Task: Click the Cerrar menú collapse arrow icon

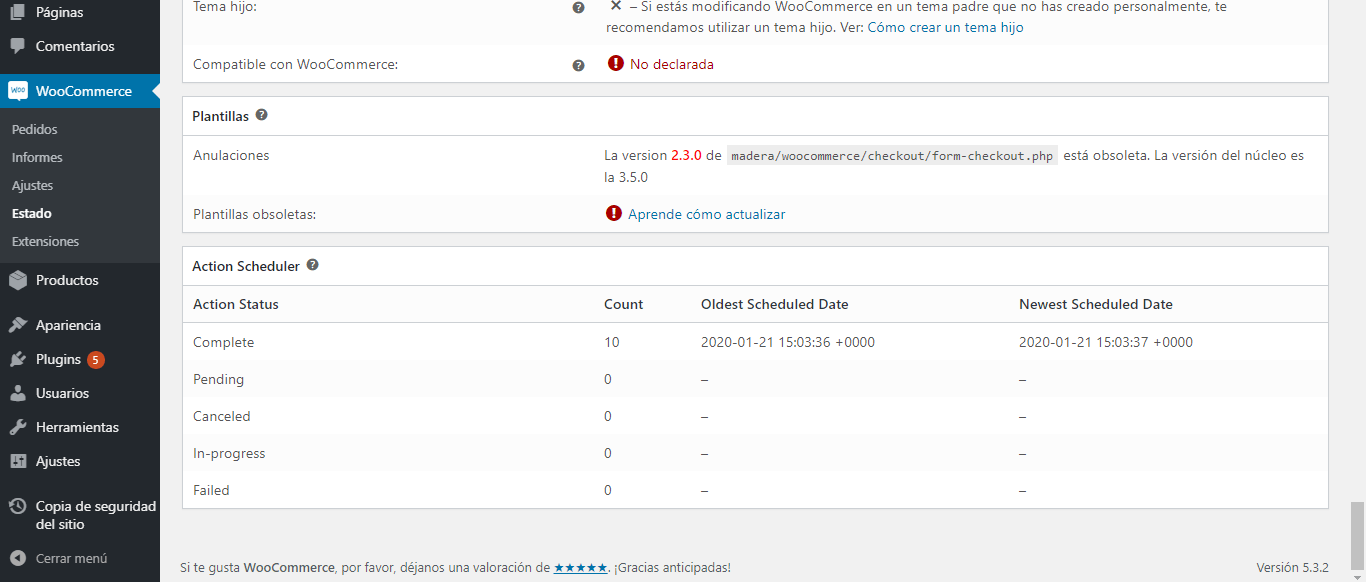Action: pos(18,558)
